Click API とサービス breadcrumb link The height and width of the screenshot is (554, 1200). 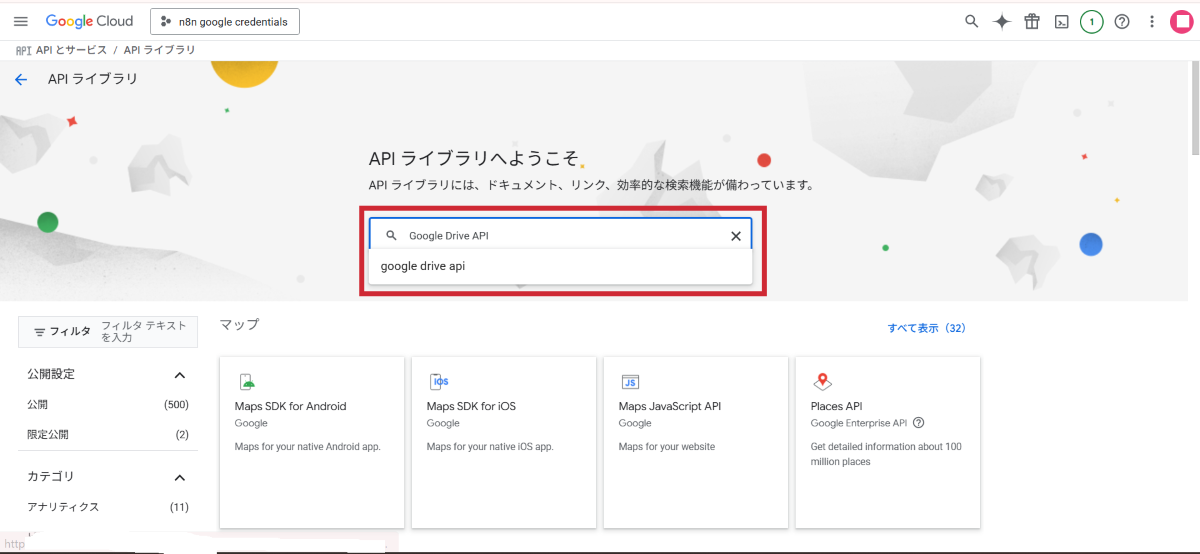click(x=70, y=50)
